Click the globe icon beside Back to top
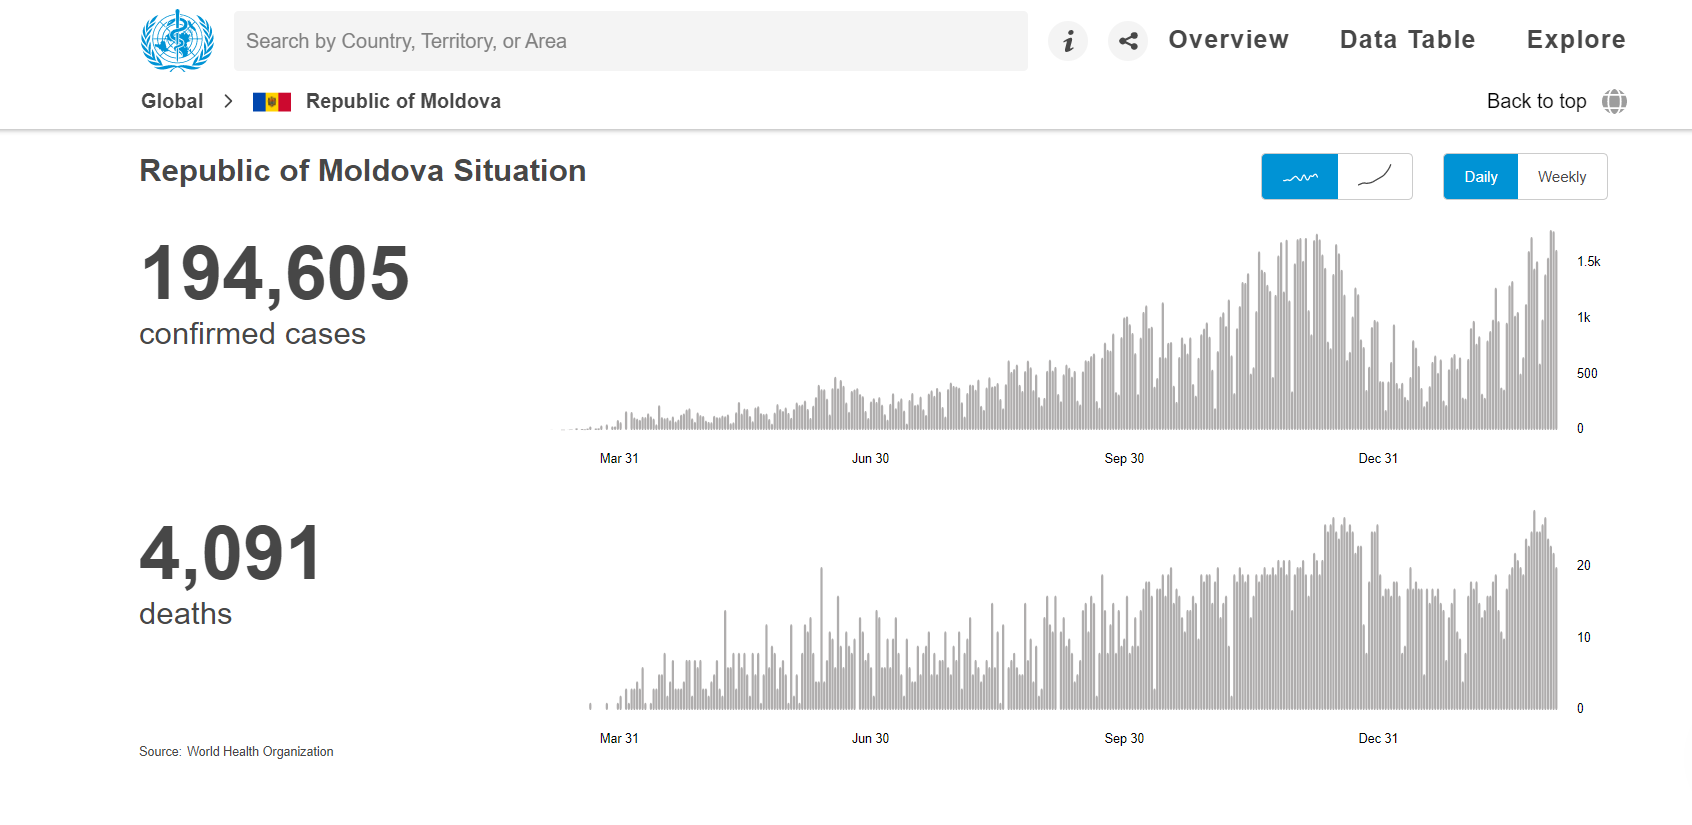Viewport: 1692px width, 825px height. [1614, 101]
